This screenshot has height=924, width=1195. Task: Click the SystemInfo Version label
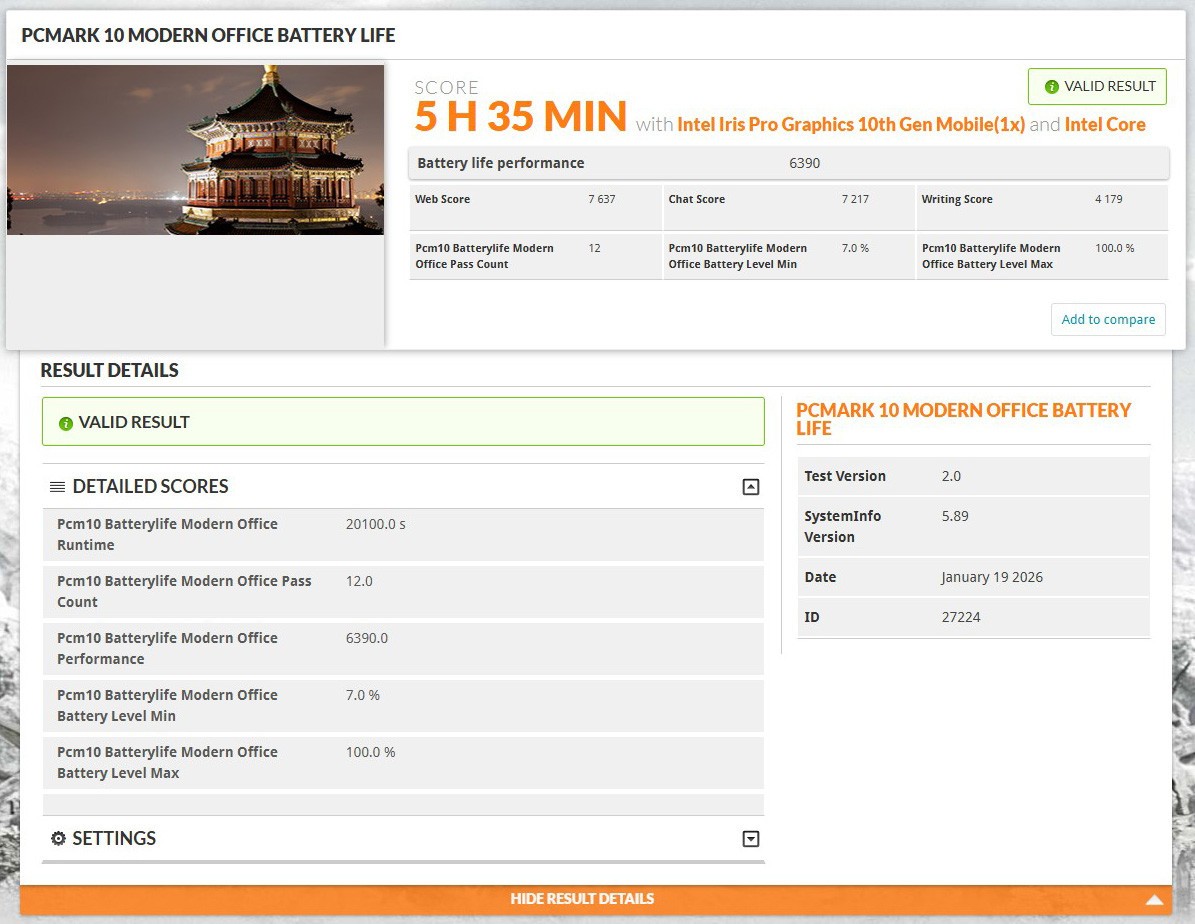[x=843, y=527]
